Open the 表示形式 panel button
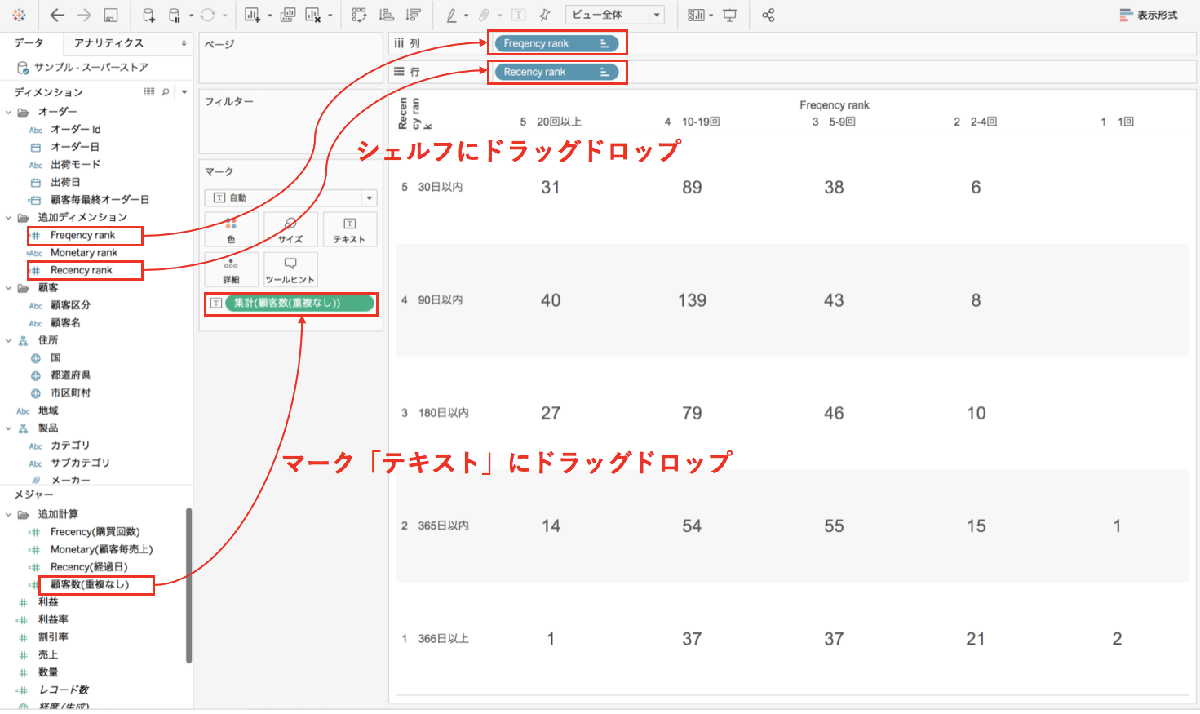 point(1148,15)
